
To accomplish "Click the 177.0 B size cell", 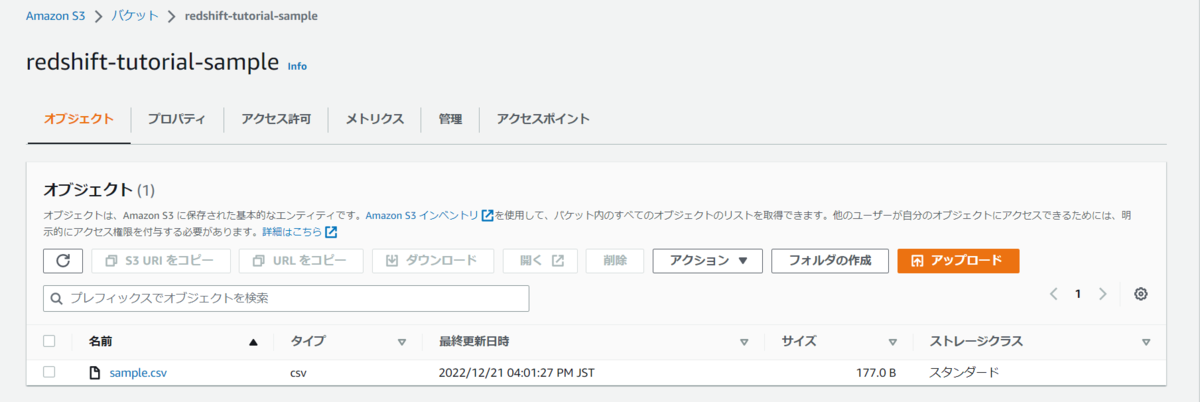I will tap(875, 373).
